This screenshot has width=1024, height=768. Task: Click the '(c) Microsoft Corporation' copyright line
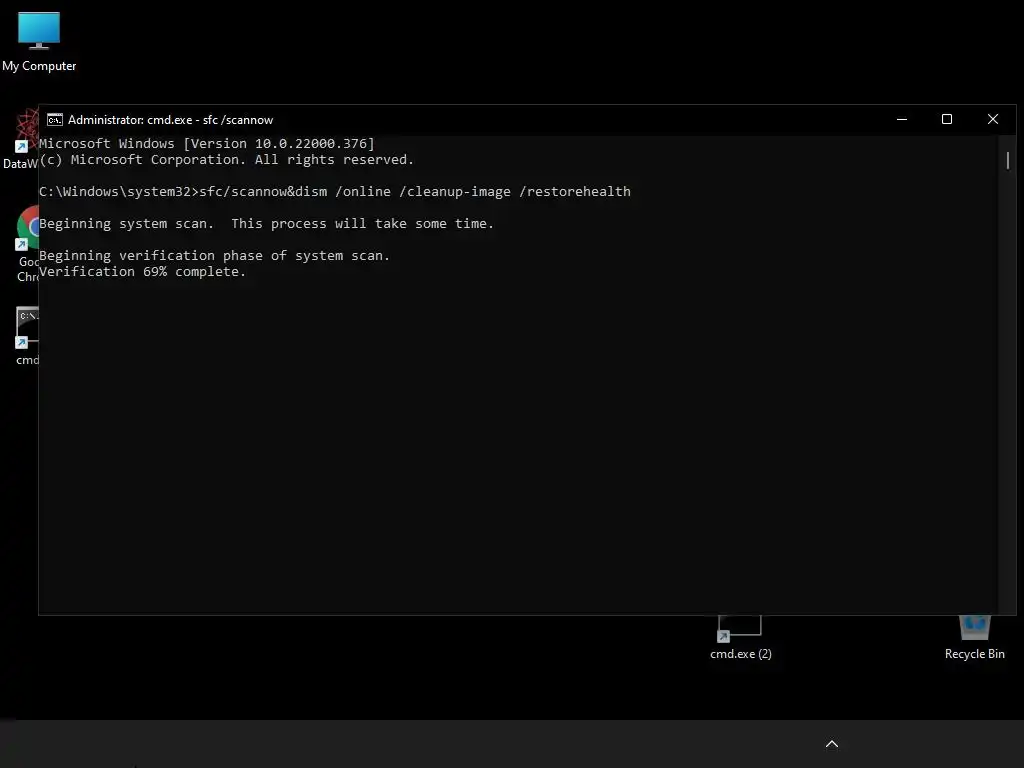[x=227, y=160]
